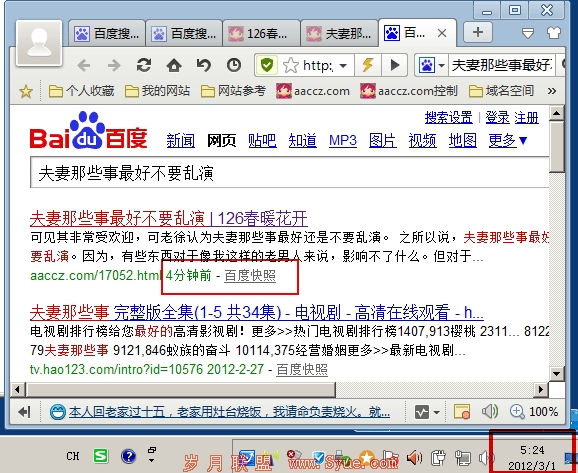Switch to 地图 search category
The width and height of the screenshot is (578, 473).
pyautogui.click(x=463, y=140)
